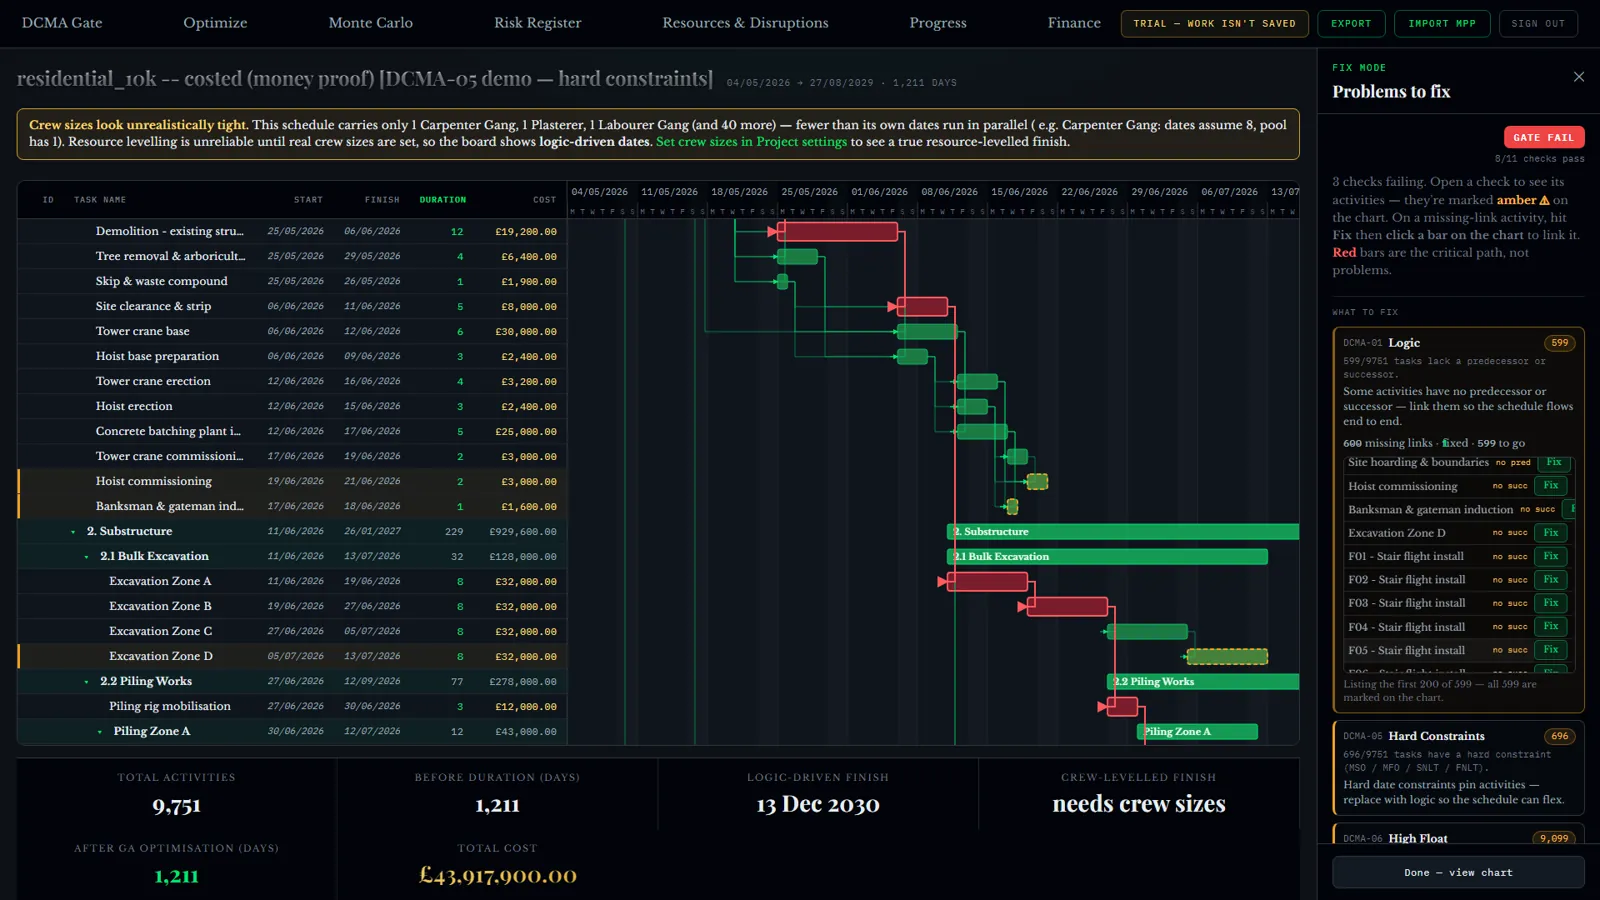
Task: Fix Hoist commissioning missing successor
Action: [x=1550, y=486]
